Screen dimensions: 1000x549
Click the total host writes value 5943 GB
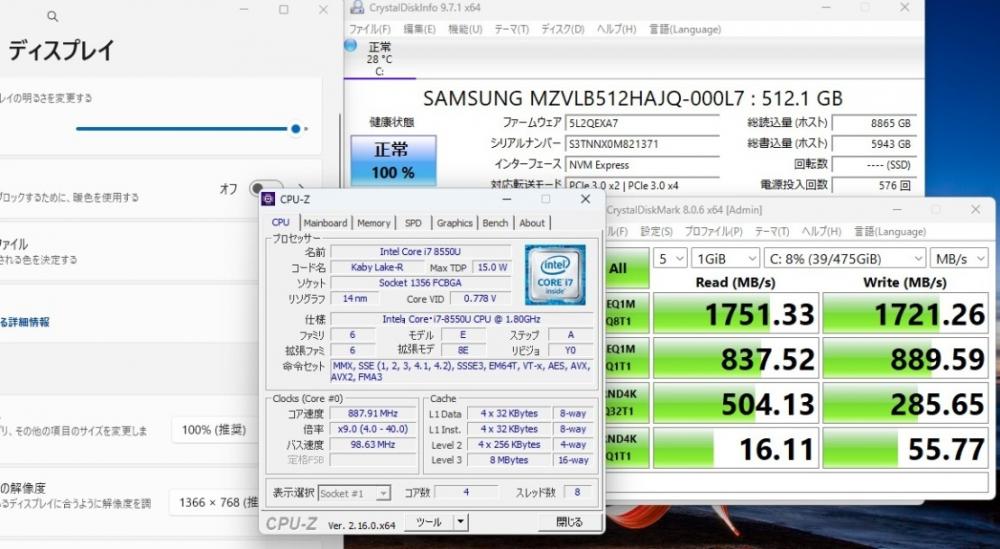click(874, 144)
